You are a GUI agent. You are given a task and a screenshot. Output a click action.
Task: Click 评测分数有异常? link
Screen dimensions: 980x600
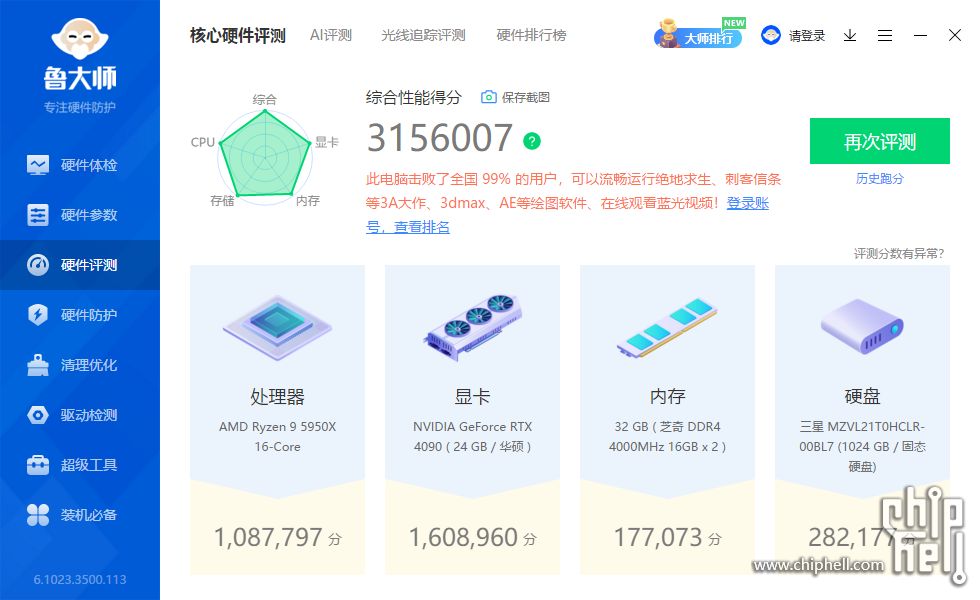[899, 254]
